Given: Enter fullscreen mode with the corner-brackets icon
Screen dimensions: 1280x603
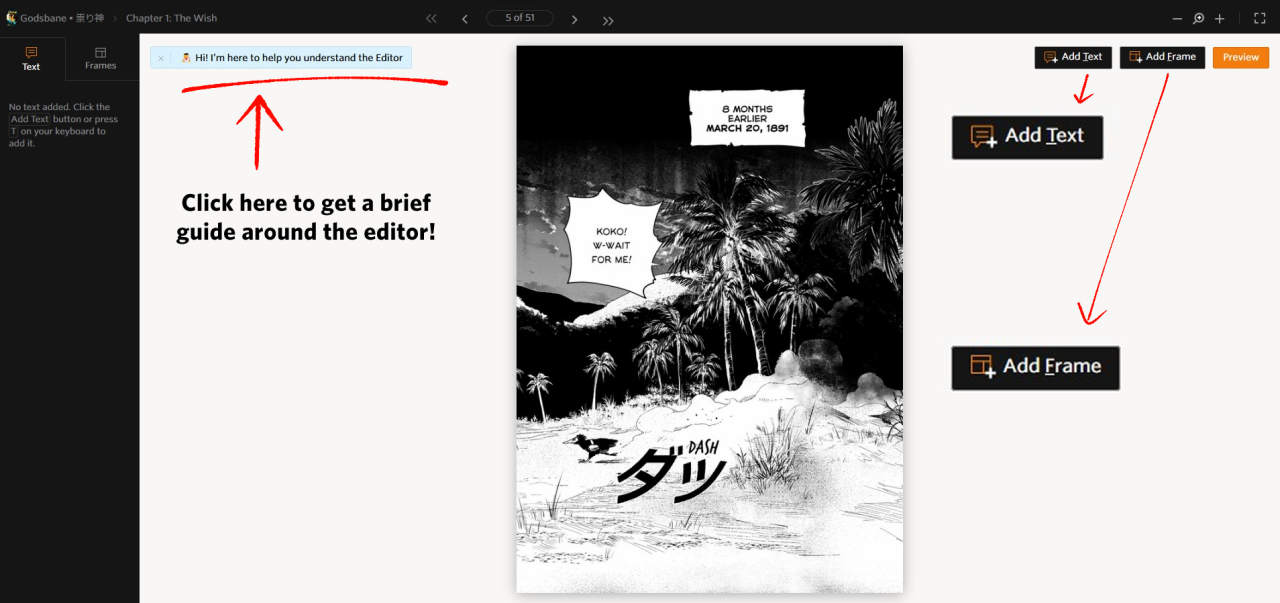Looking at the screenshot, I should coord(1260,19).
